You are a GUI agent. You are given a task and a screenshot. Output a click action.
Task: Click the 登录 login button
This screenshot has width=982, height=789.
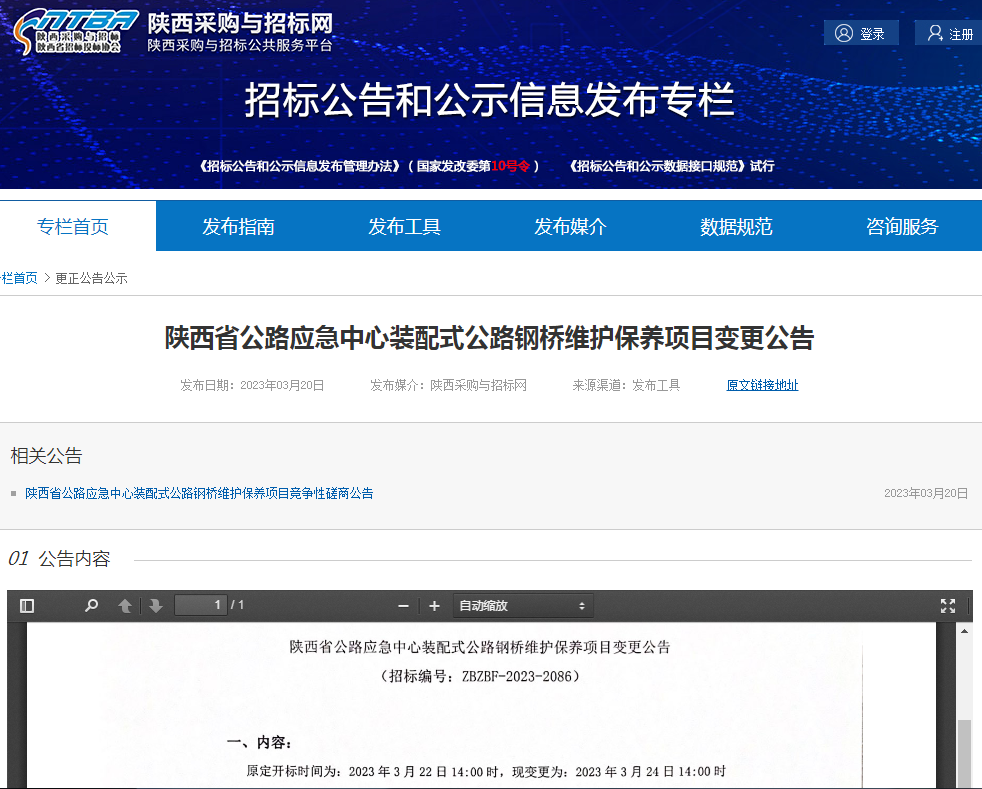[861, 33]
